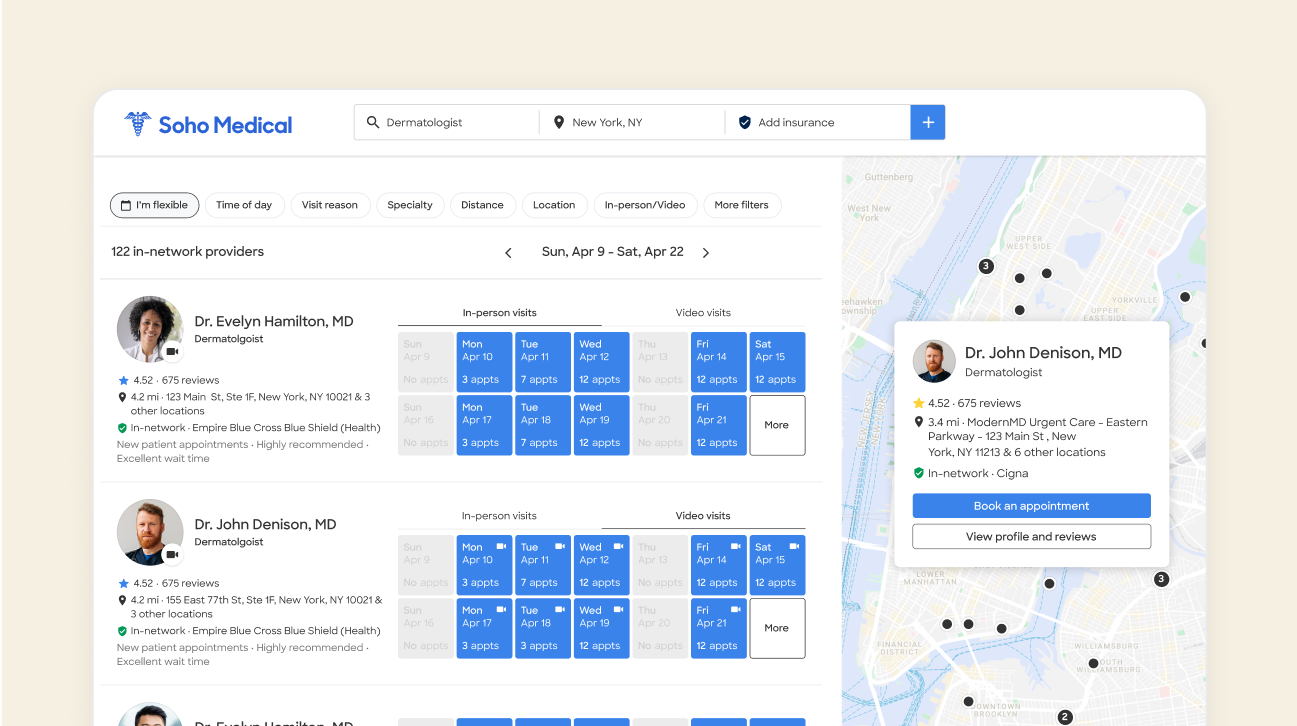Screen dimensions: 1297x726
Task: Switch Dr. Hamilton to Video visits tab
Action: click(703, 313)
